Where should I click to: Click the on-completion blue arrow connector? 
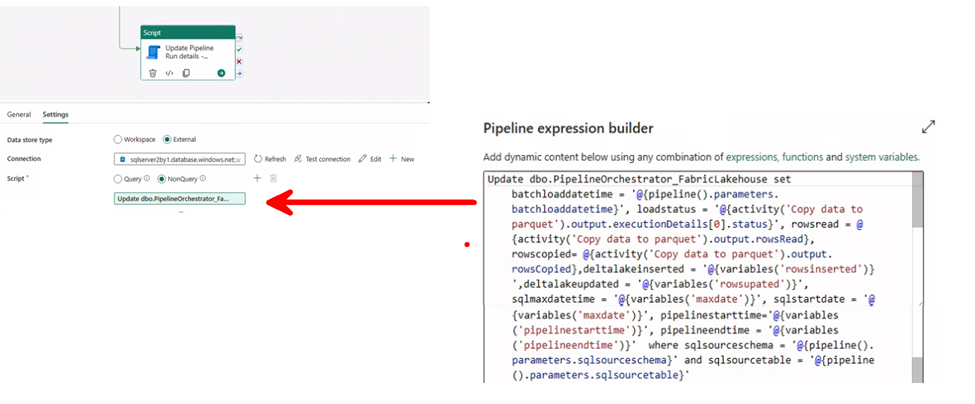coord(239,73)
